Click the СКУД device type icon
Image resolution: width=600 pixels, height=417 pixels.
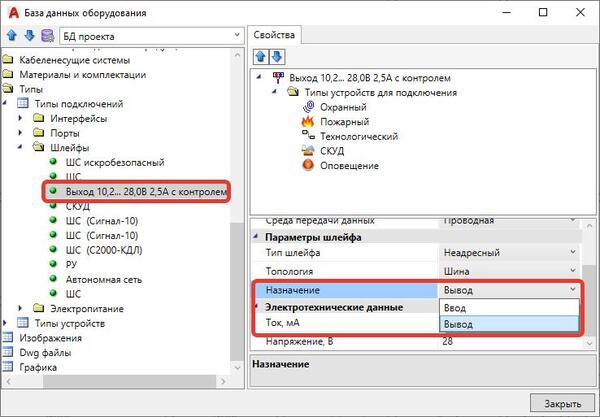coord(309,151)
